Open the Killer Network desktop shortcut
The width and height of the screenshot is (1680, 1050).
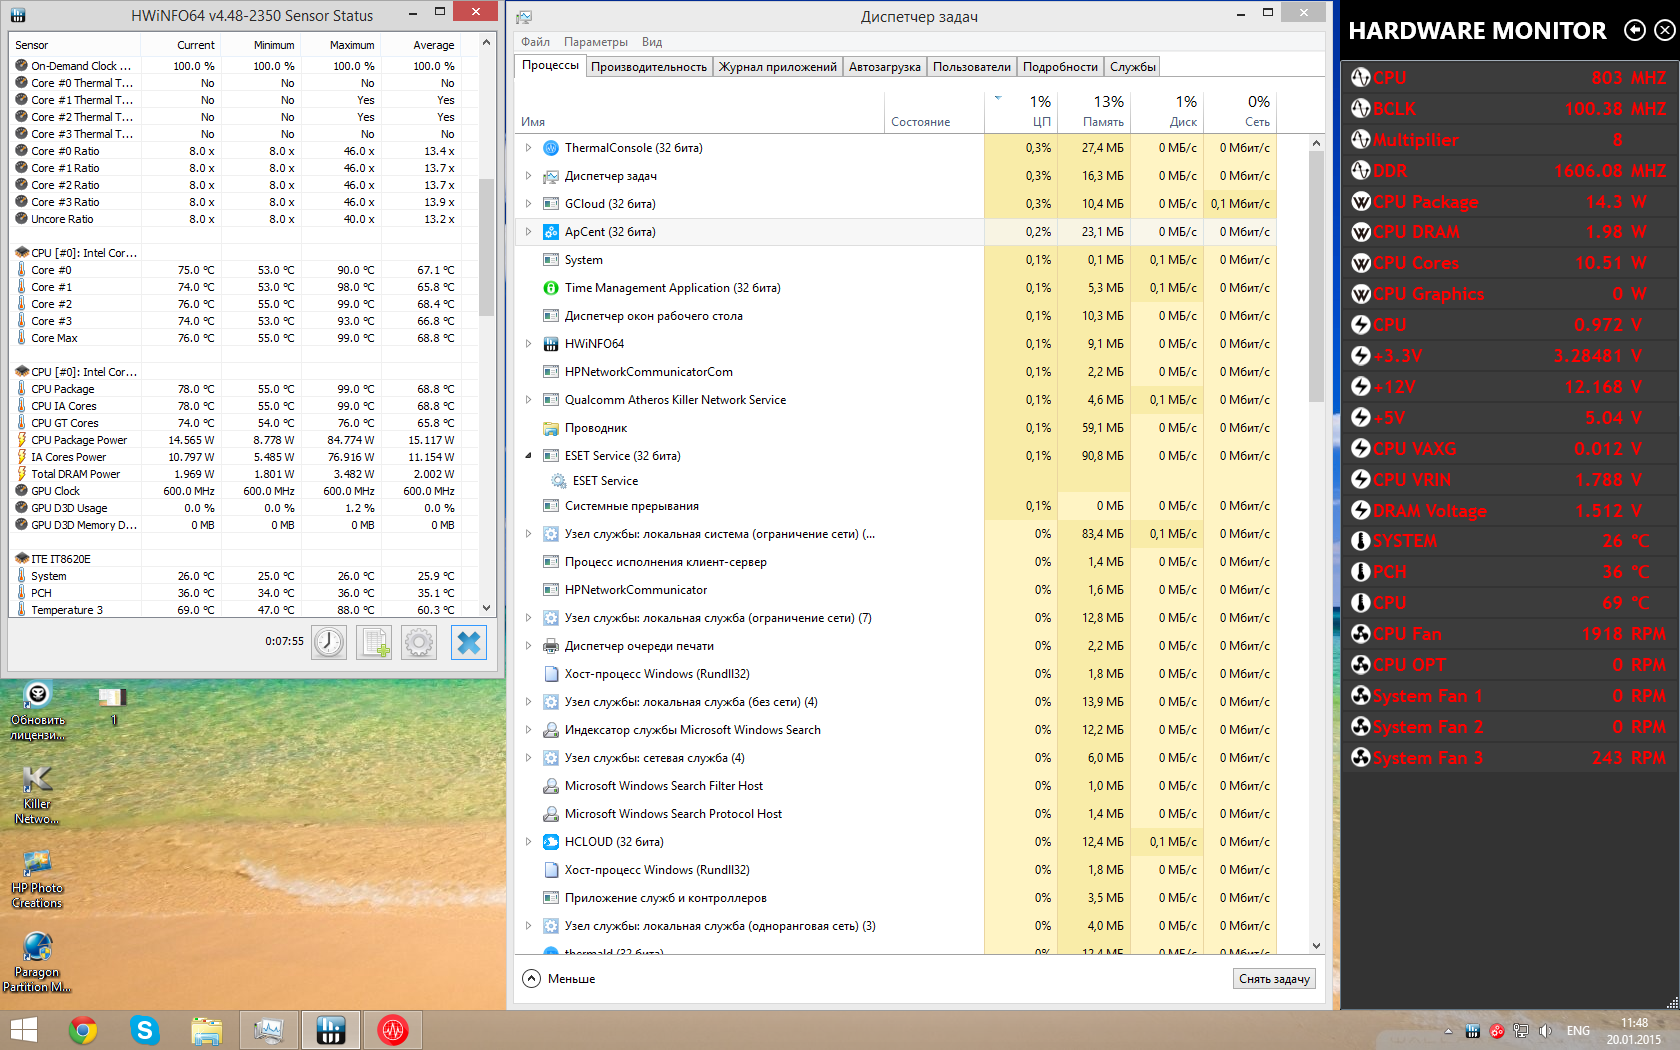pyautogui.click(x=37, y=795)
